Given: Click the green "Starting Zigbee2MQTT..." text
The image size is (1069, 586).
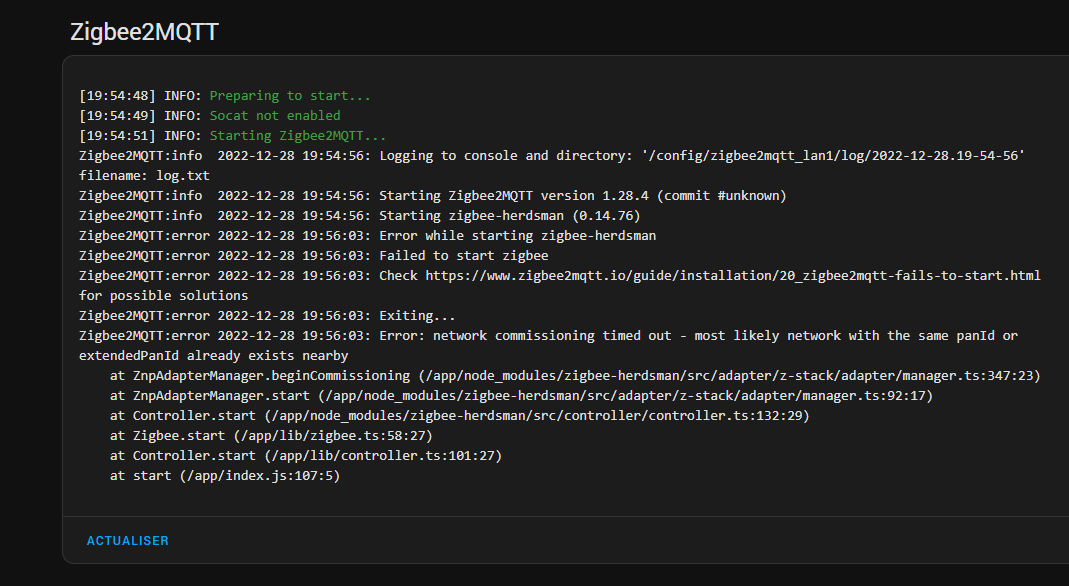Looking at the screenshot, I should tap(297, 136).
